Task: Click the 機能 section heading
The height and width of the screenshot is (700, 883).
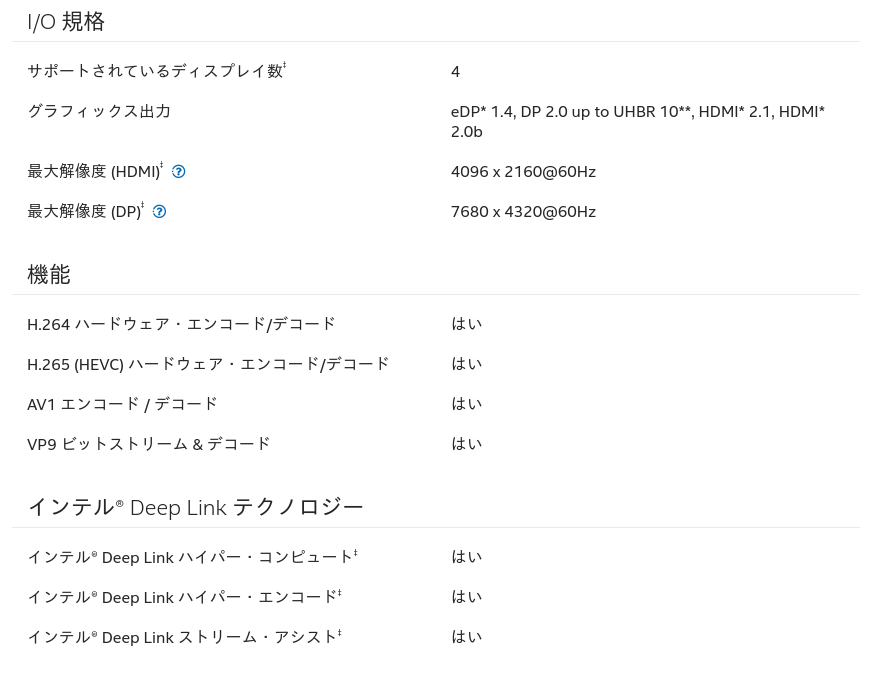Action: point(48,275)
